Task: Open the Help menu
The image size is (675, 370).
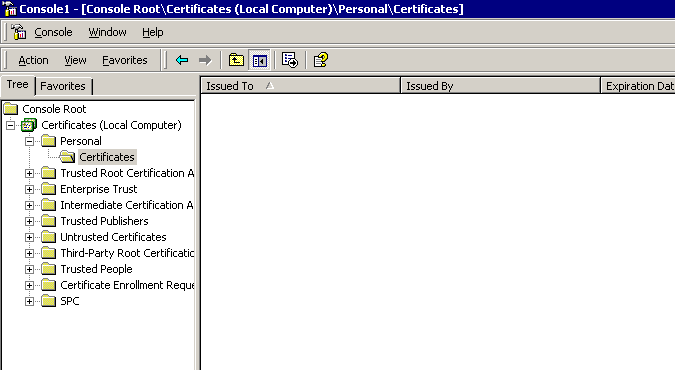Action: tap(153, 32)
